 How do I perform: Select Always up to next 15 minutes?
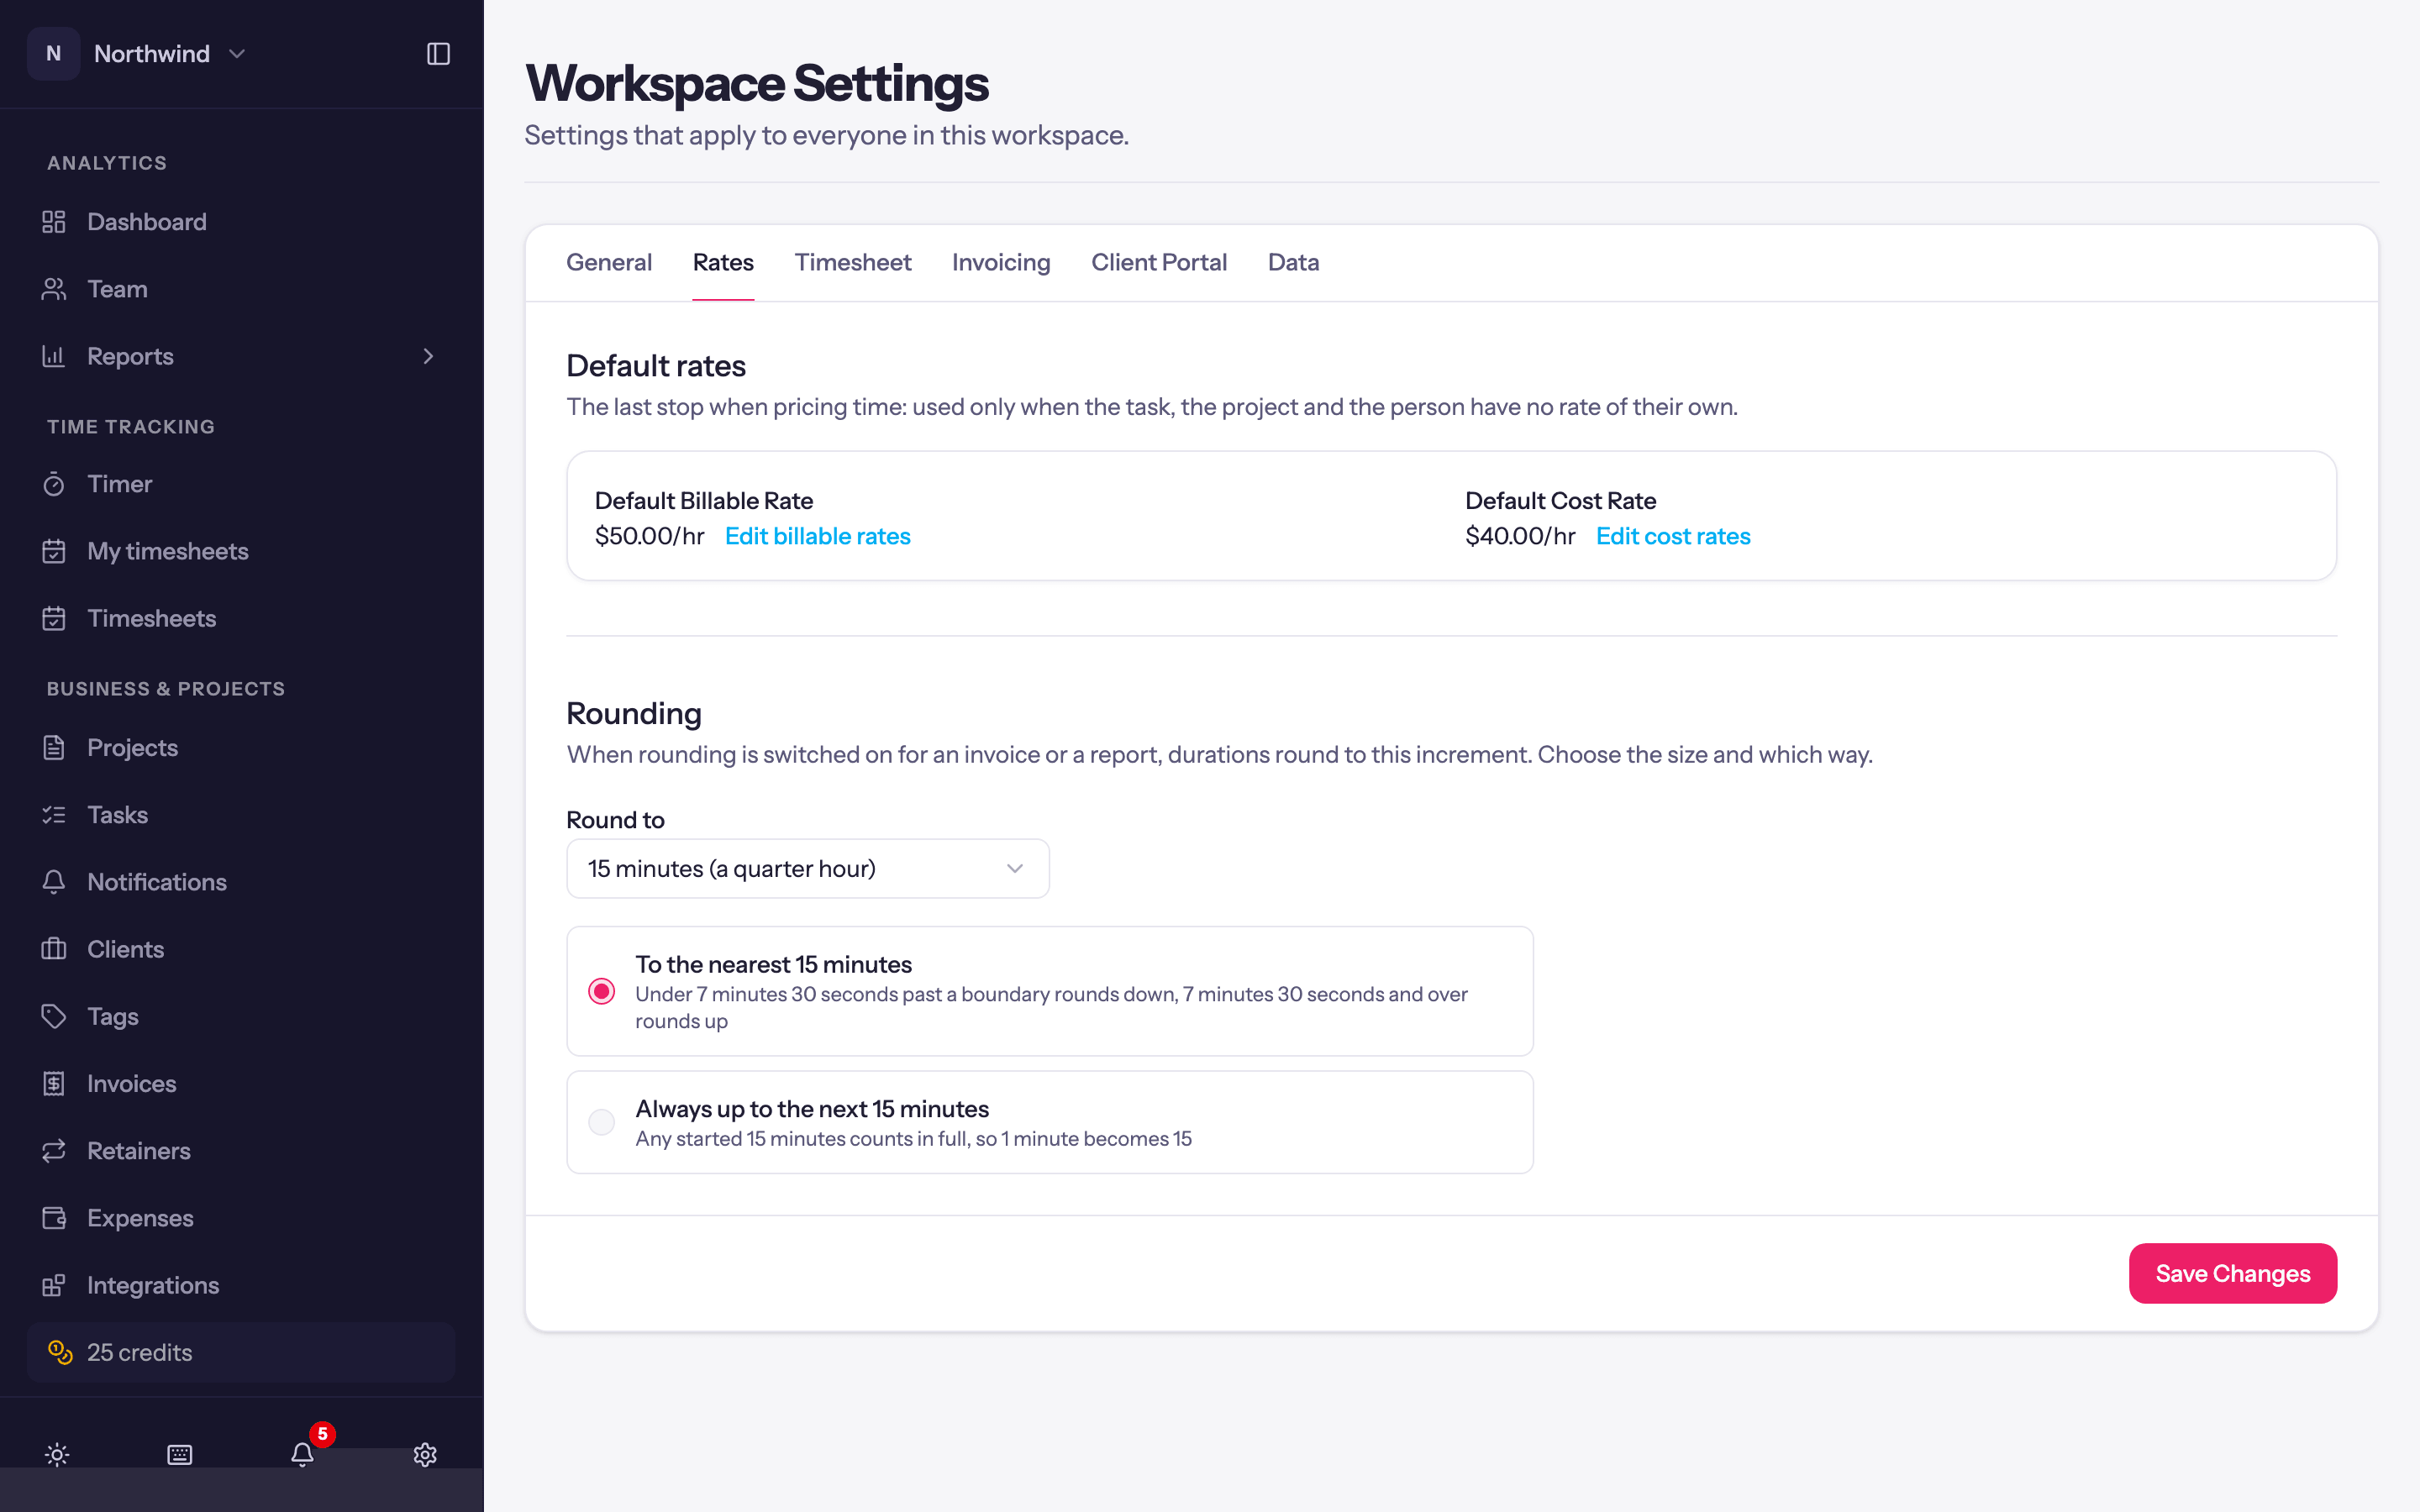(x=1050, y=1122)
